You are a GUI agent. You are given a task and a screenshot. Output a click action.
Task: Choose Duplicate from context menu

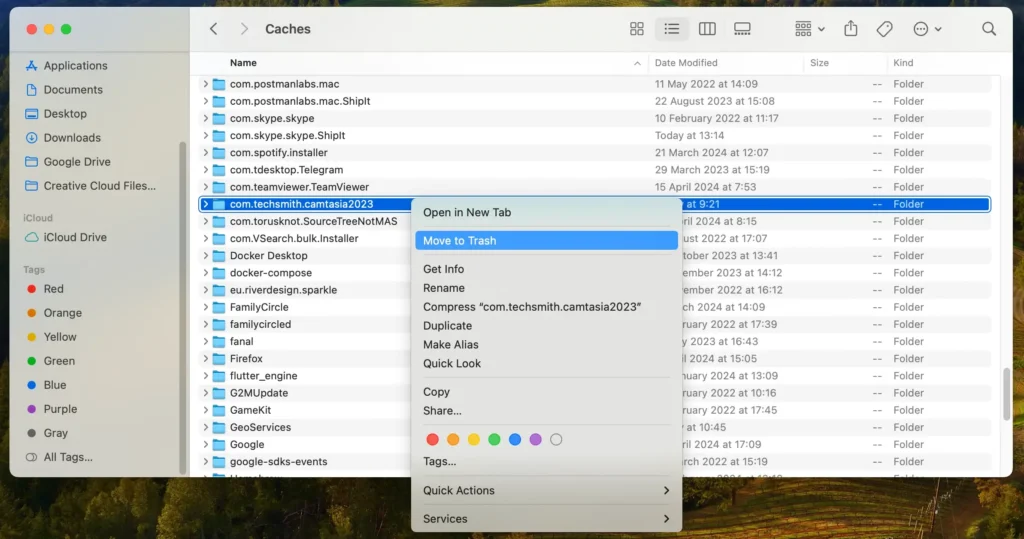click(x=546, y=326)
